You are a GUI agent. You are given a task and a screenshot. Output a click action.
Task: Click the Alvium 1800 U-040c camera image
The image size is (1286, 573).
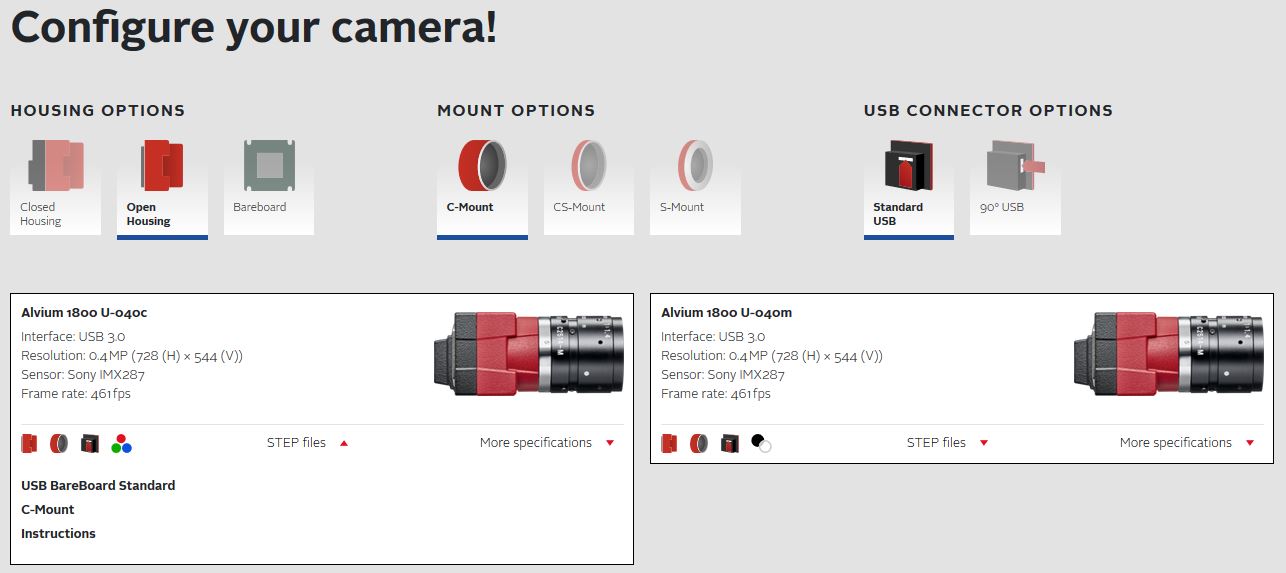click(x=529, y=353)
